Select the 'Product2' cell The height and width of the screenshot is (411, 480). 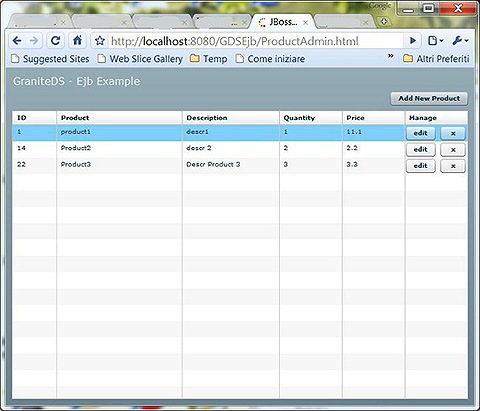[119, 148]
